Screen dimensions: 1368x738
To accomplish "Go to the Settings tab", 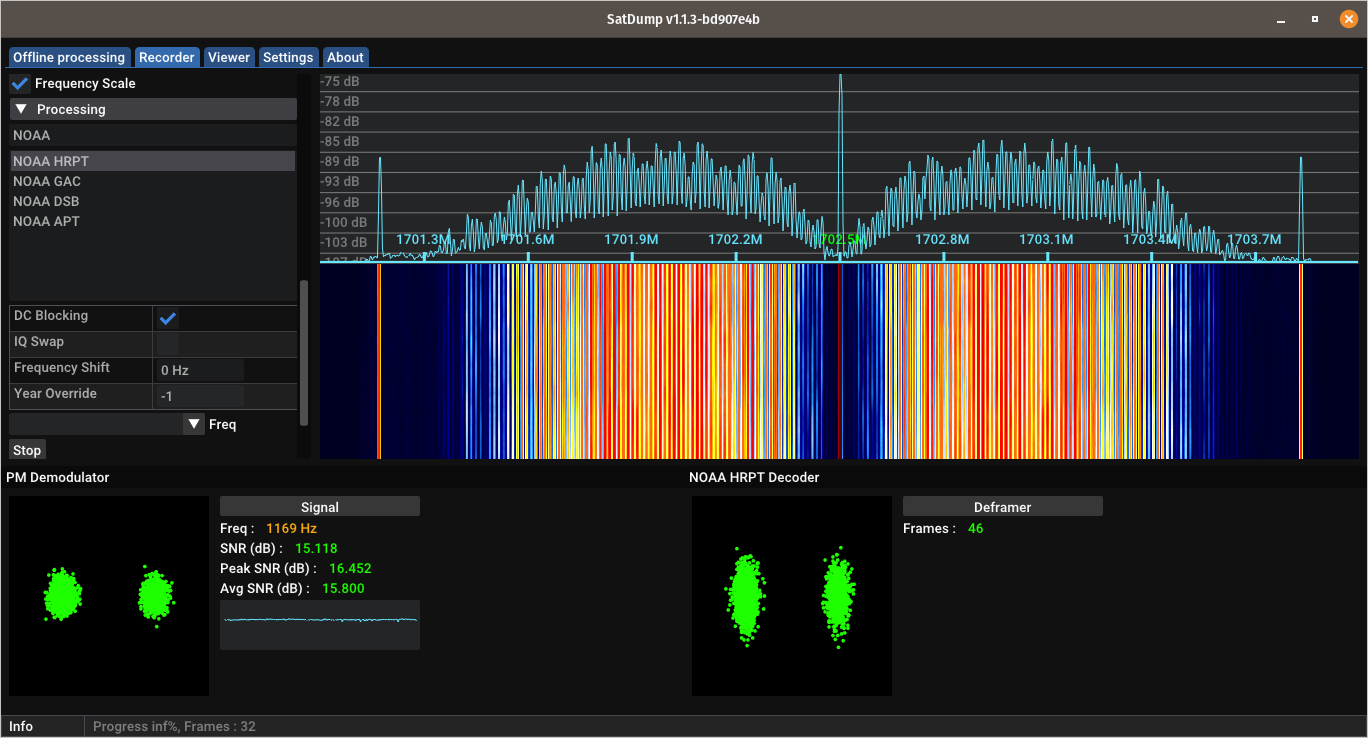I will point(288,57).
